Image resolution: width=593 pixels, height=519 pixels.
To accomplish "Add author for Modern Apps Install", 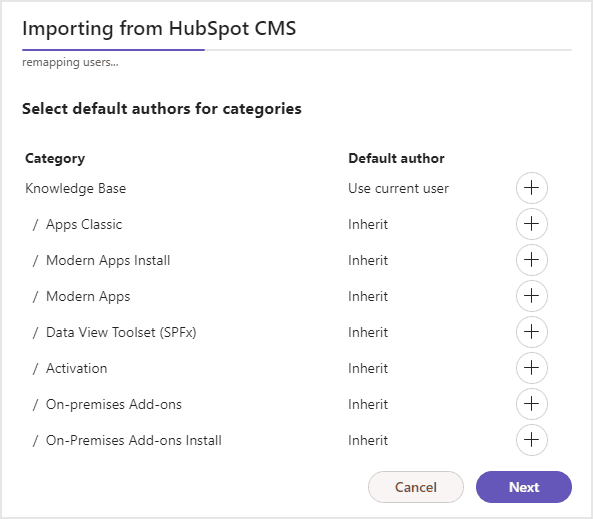I will pyautogui.click(x=531, y=260).
